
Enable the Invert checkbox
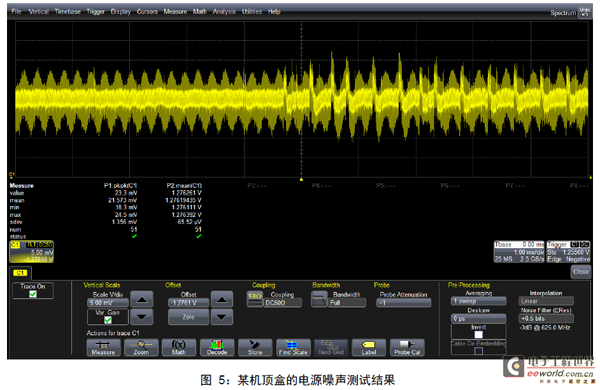(478, 335)
